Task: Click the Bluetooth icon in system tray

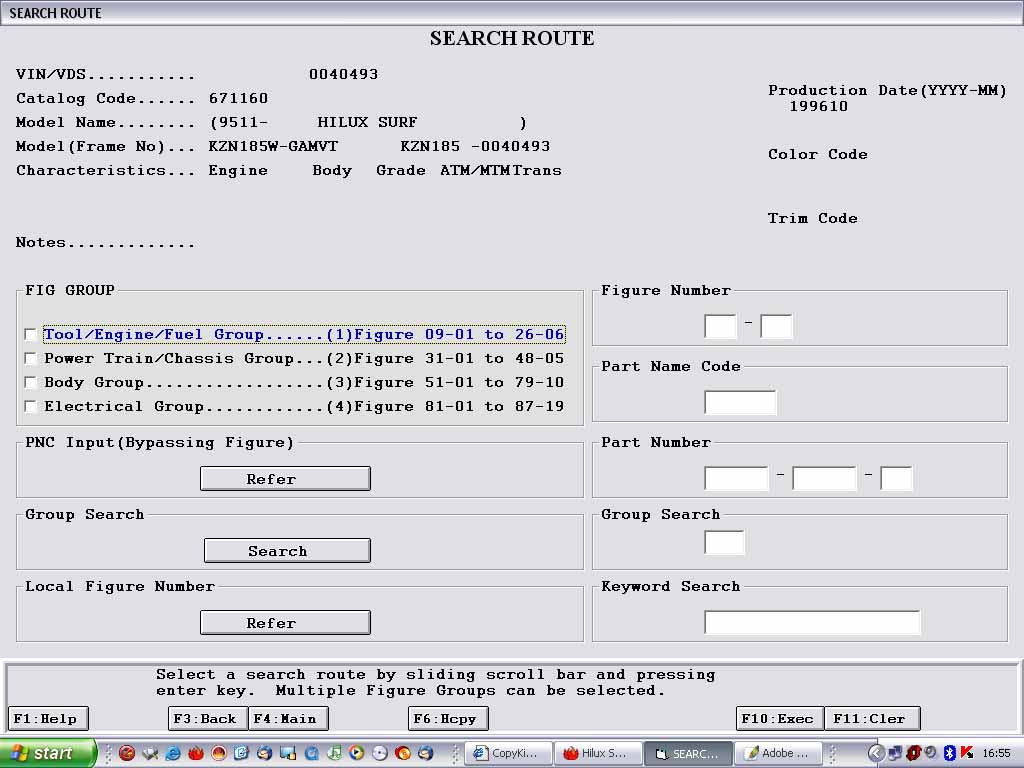Action: coord(950,753)
